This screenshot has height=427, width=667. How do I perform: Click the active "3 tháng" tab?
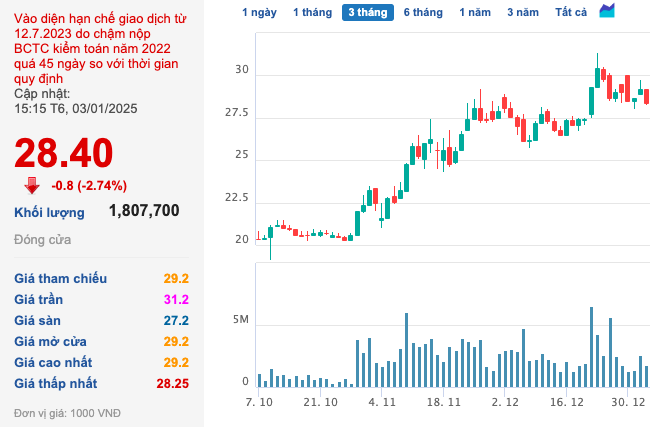coord(366,12)
